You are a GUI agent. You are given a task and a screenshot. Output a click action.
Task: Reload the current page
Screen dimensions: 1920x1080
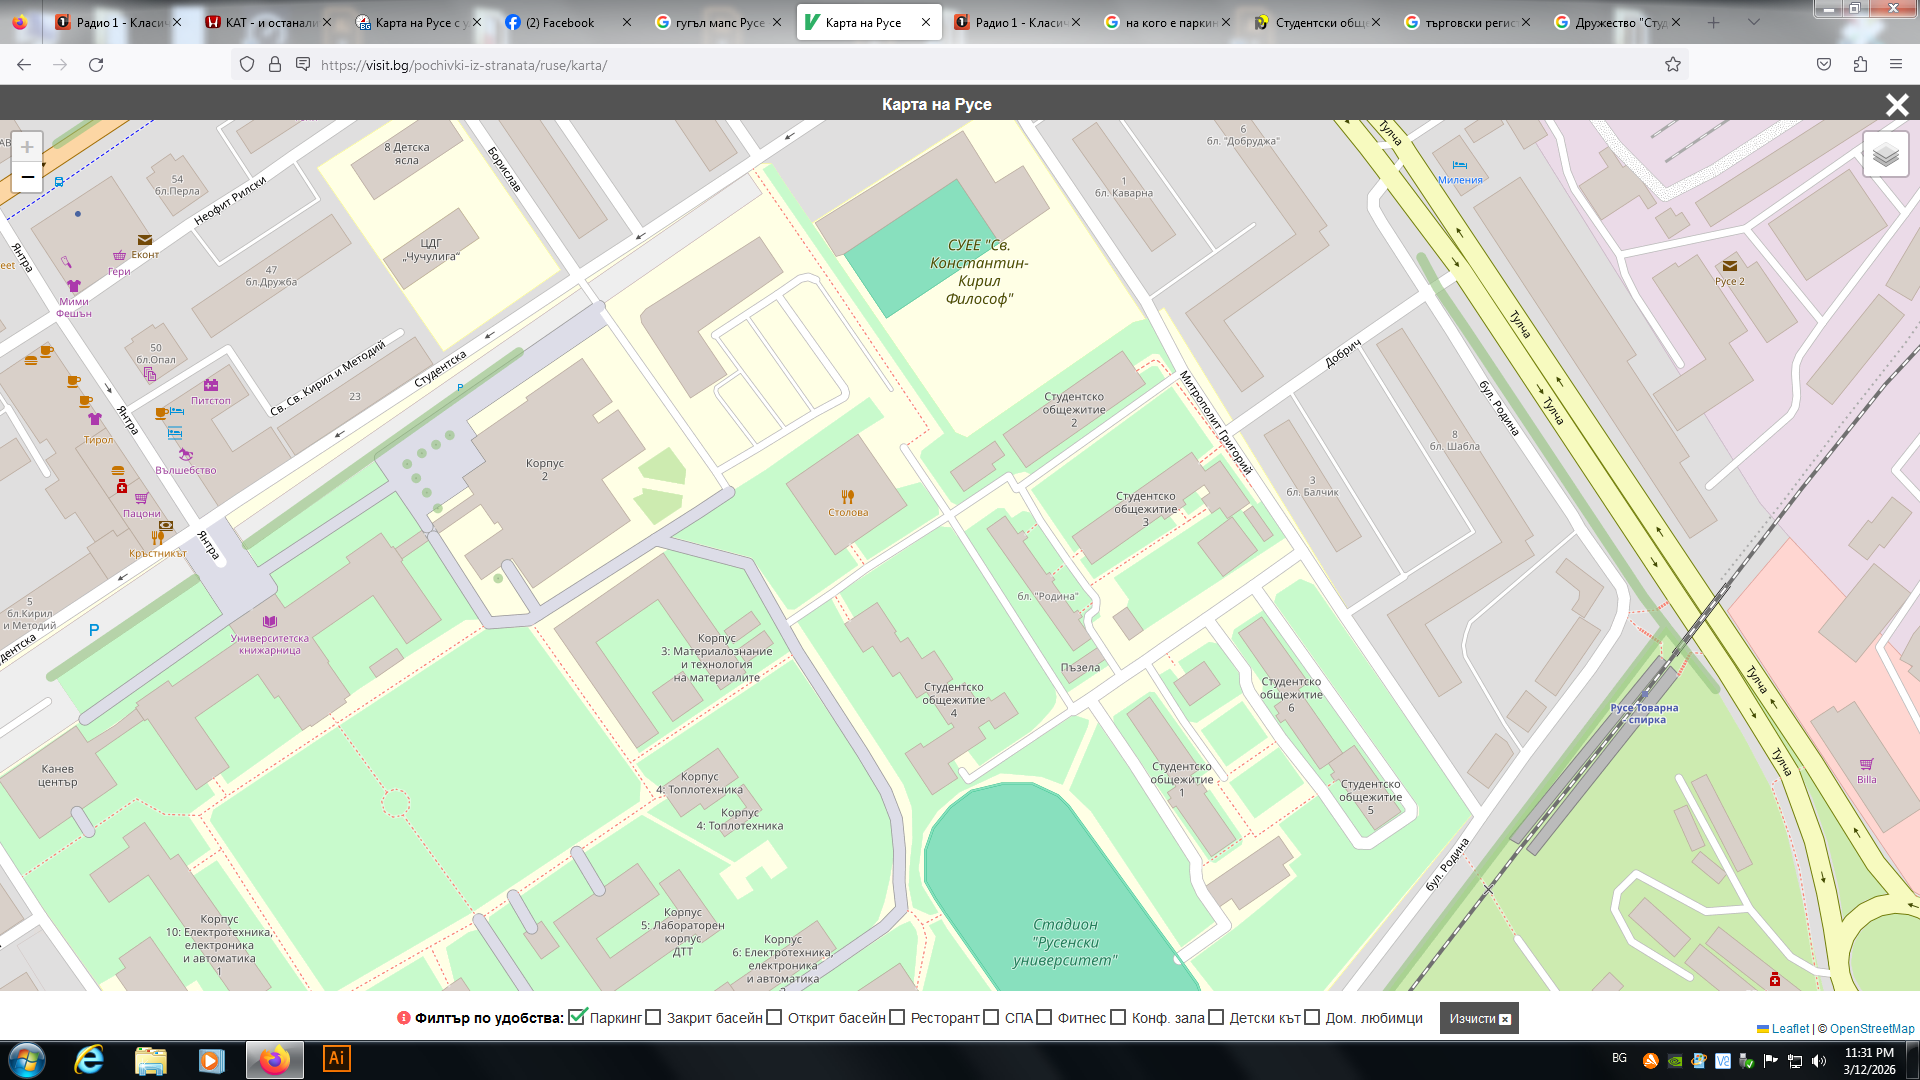coord(96,65)
